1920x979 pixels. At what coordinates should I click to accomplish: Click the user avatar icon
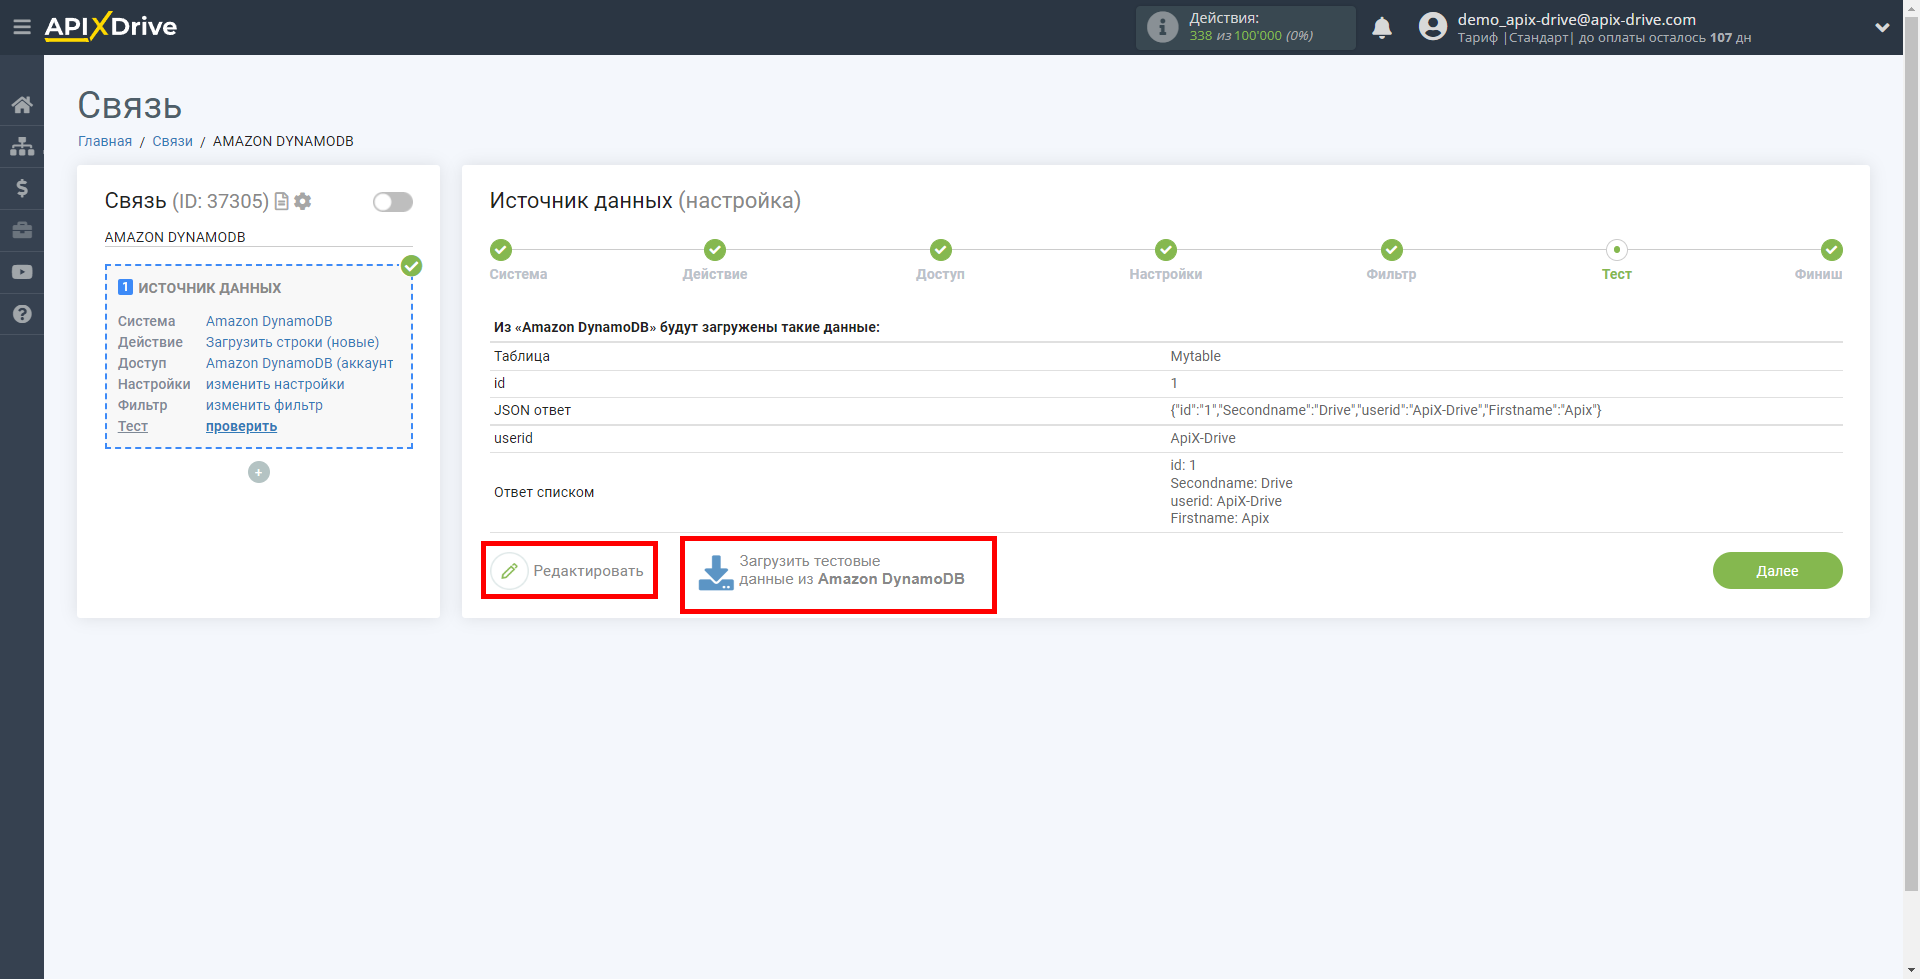coord(1433,27)
